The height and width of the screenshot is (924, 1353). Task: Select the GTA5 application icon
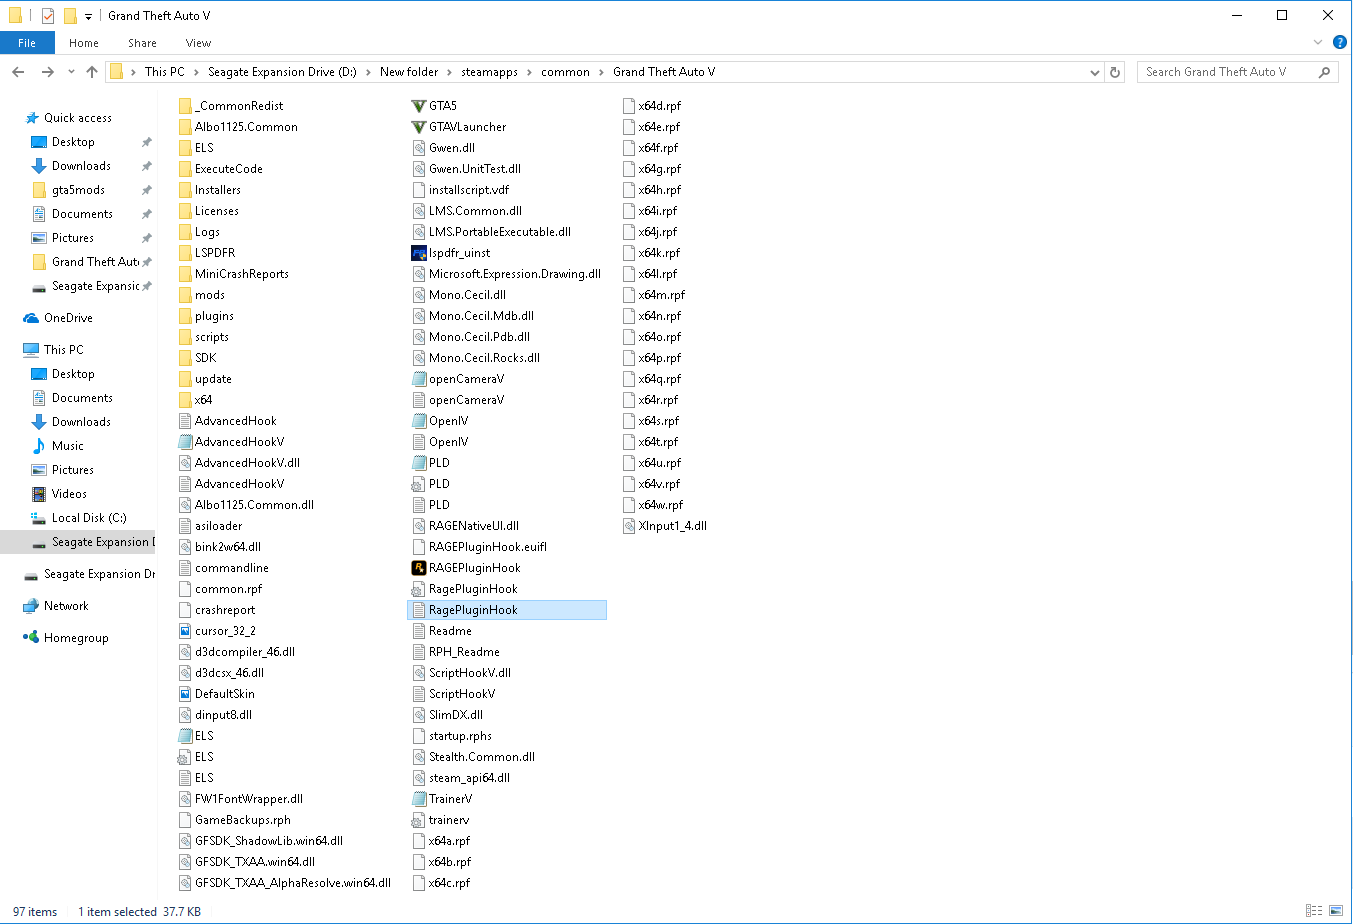coord(419,106)
